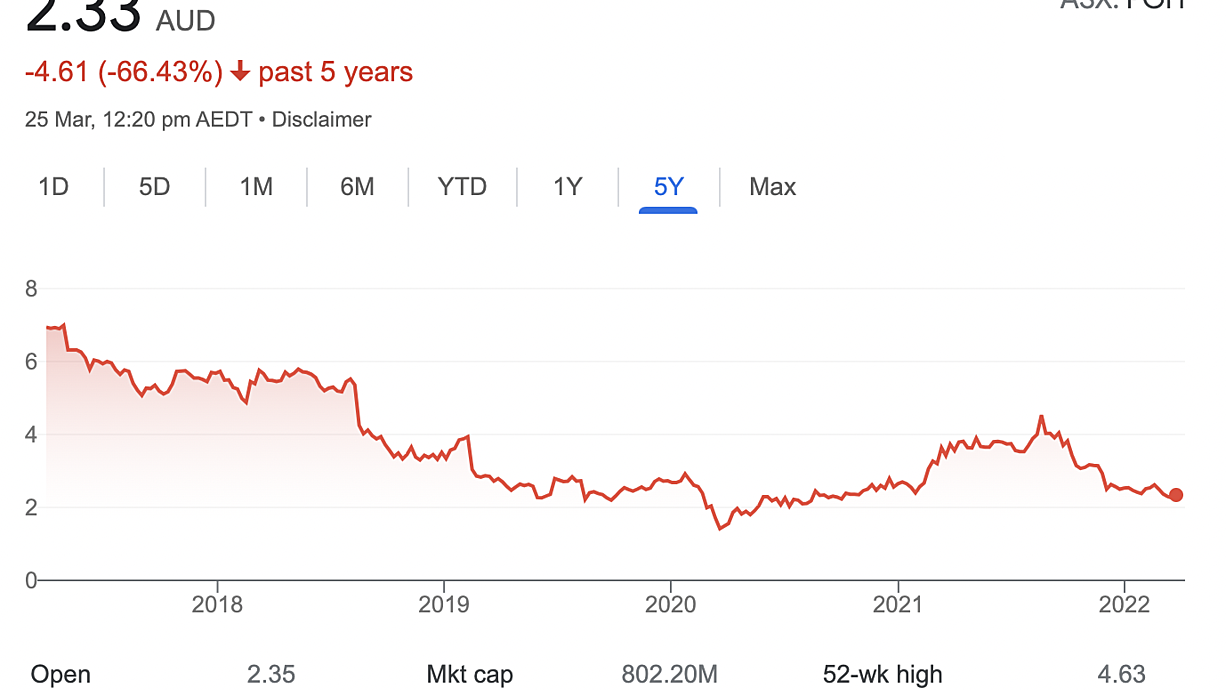The image size is (1226, 690).
Task: Switch to the 5D range tab
Action: tap(154, 187)
